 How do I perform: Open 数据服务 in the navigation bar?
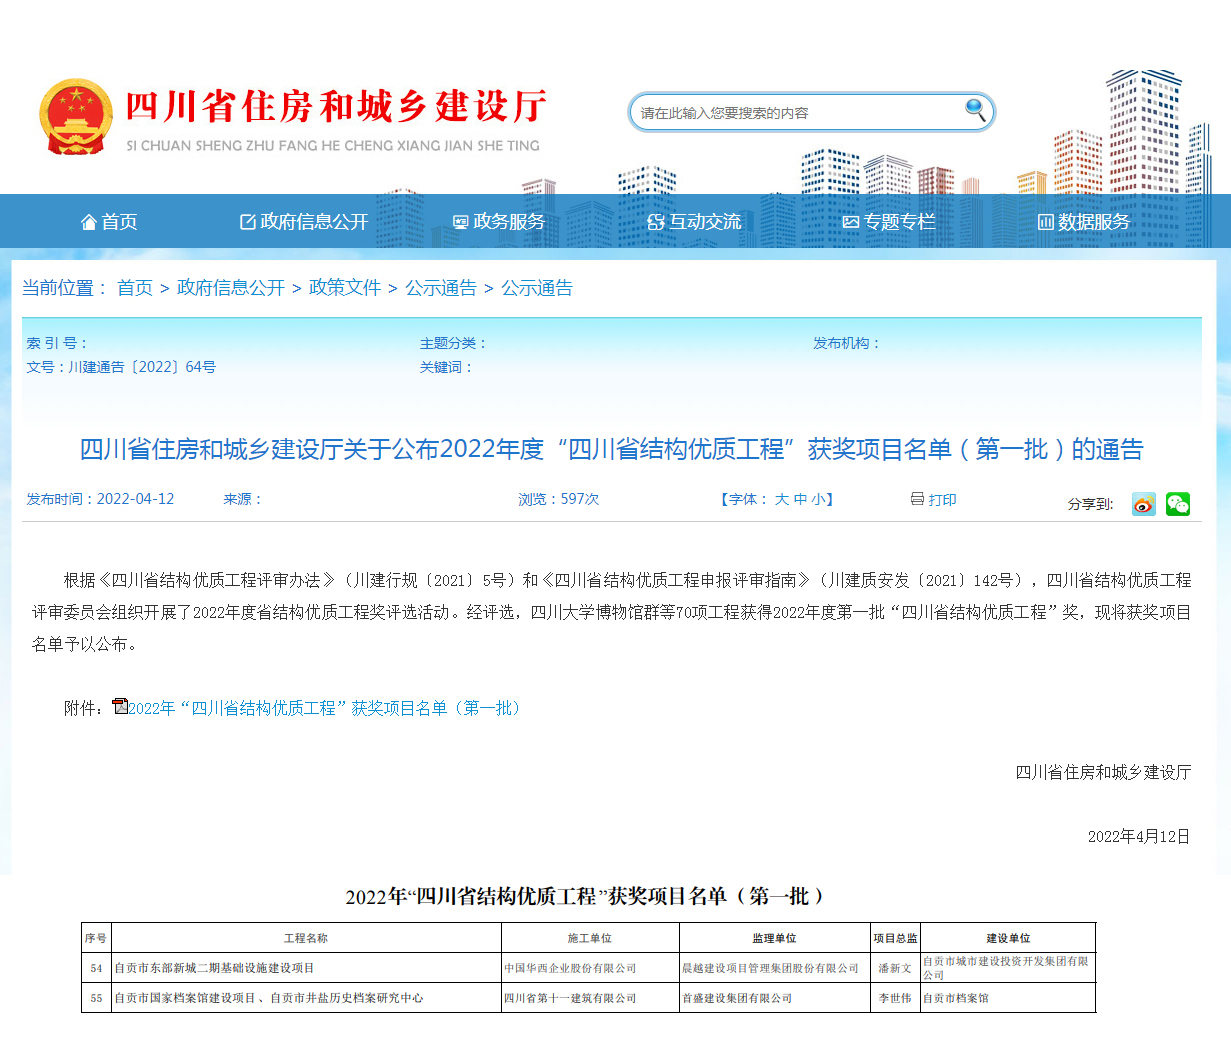pos(1084,222)
